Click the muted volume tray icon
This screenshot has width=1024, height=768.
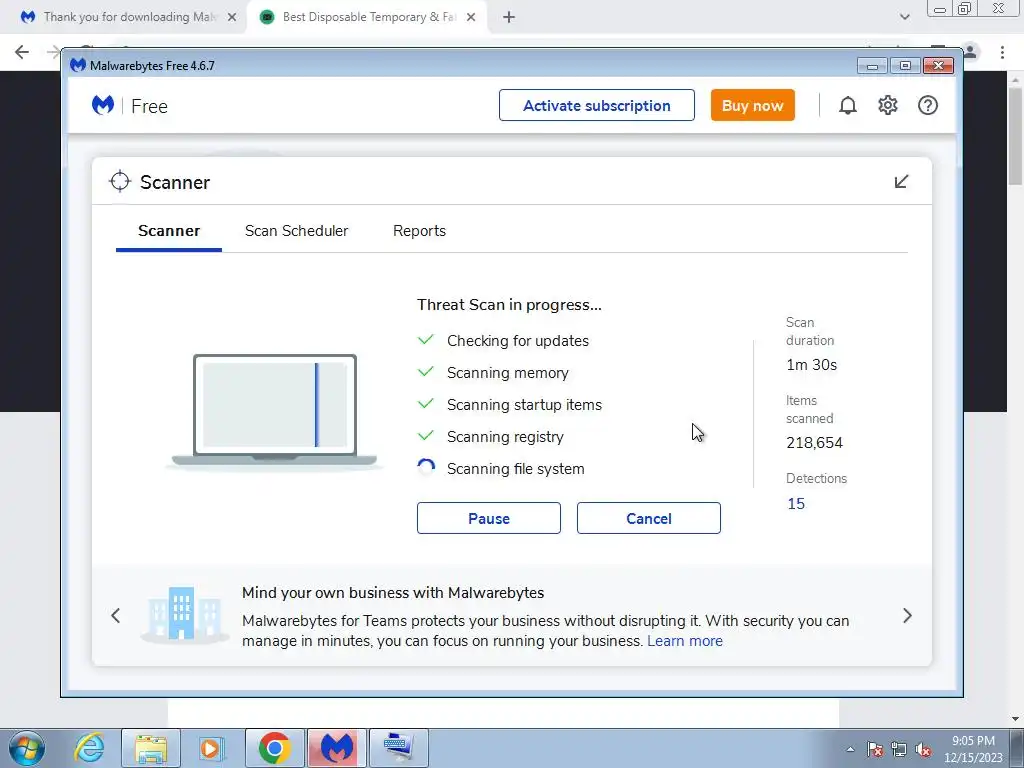[923, 750]
